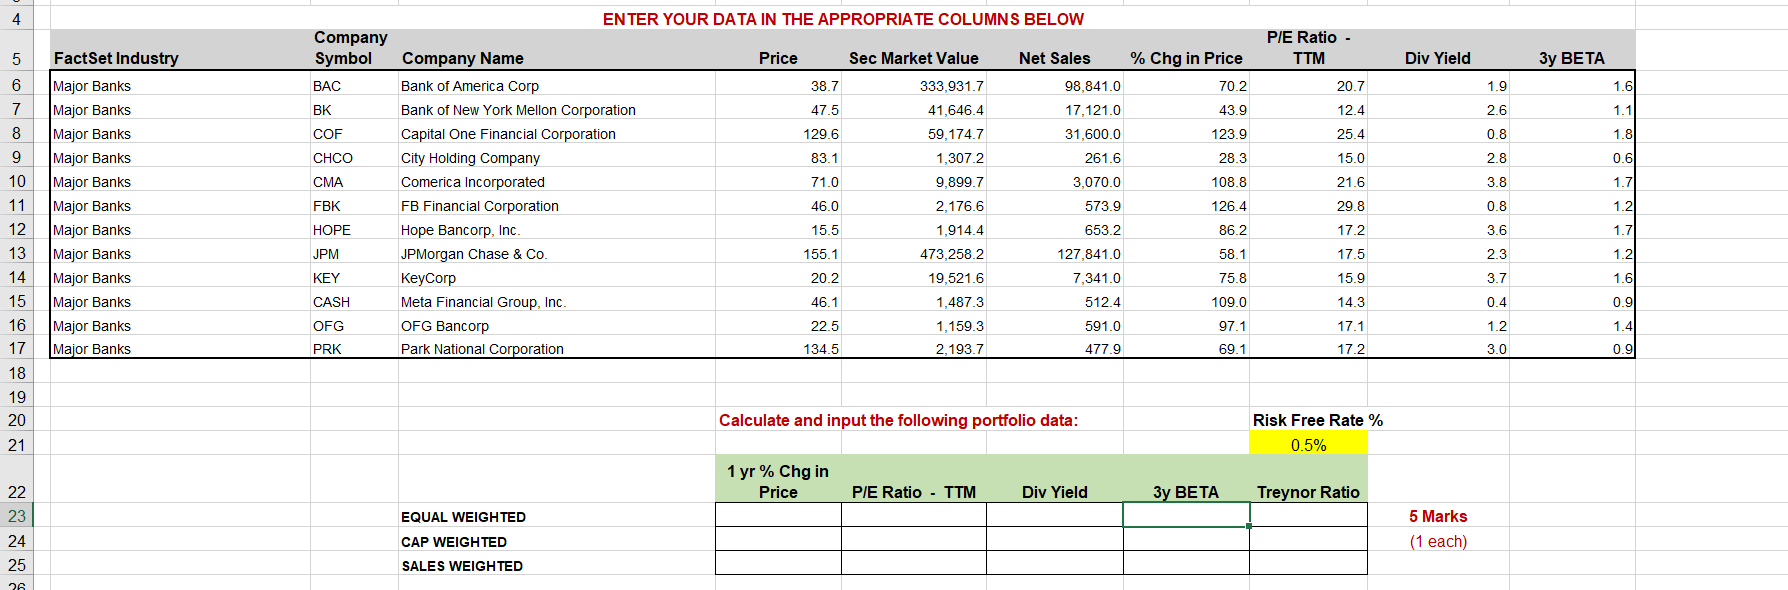
Task: Select the Equal Weighted Div Yield cell
Action: 1055,515
